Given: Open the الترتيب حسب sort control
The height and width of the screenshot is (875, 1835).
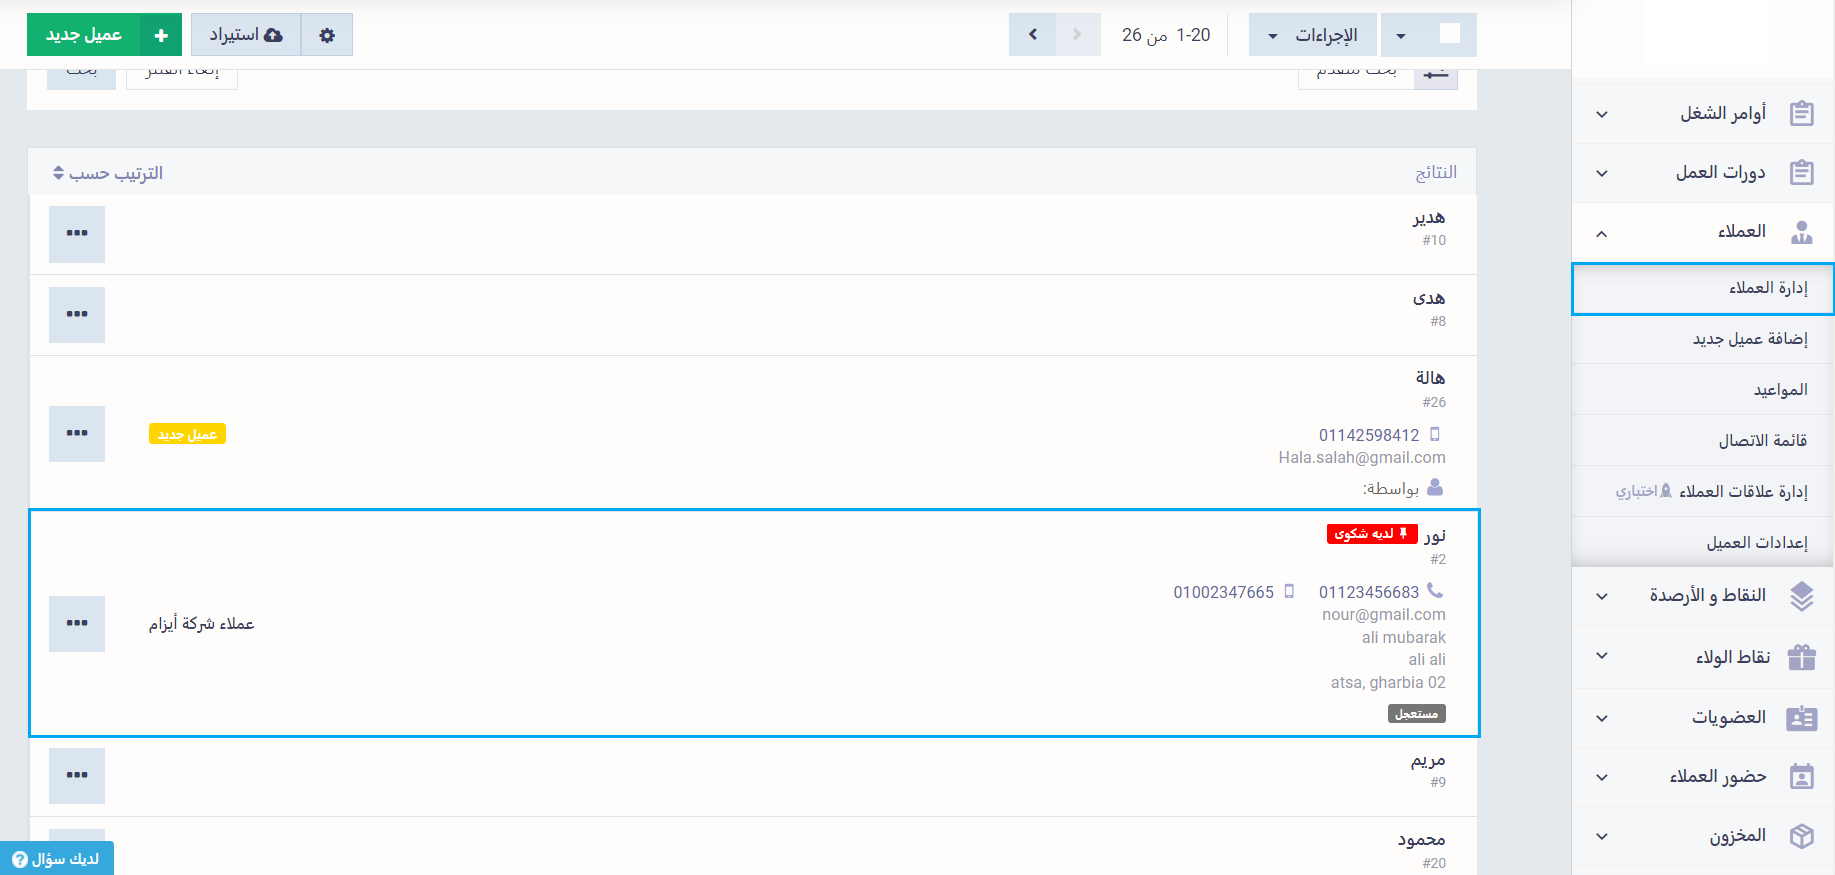Looking at the screenshot, I should pos(108,174).
